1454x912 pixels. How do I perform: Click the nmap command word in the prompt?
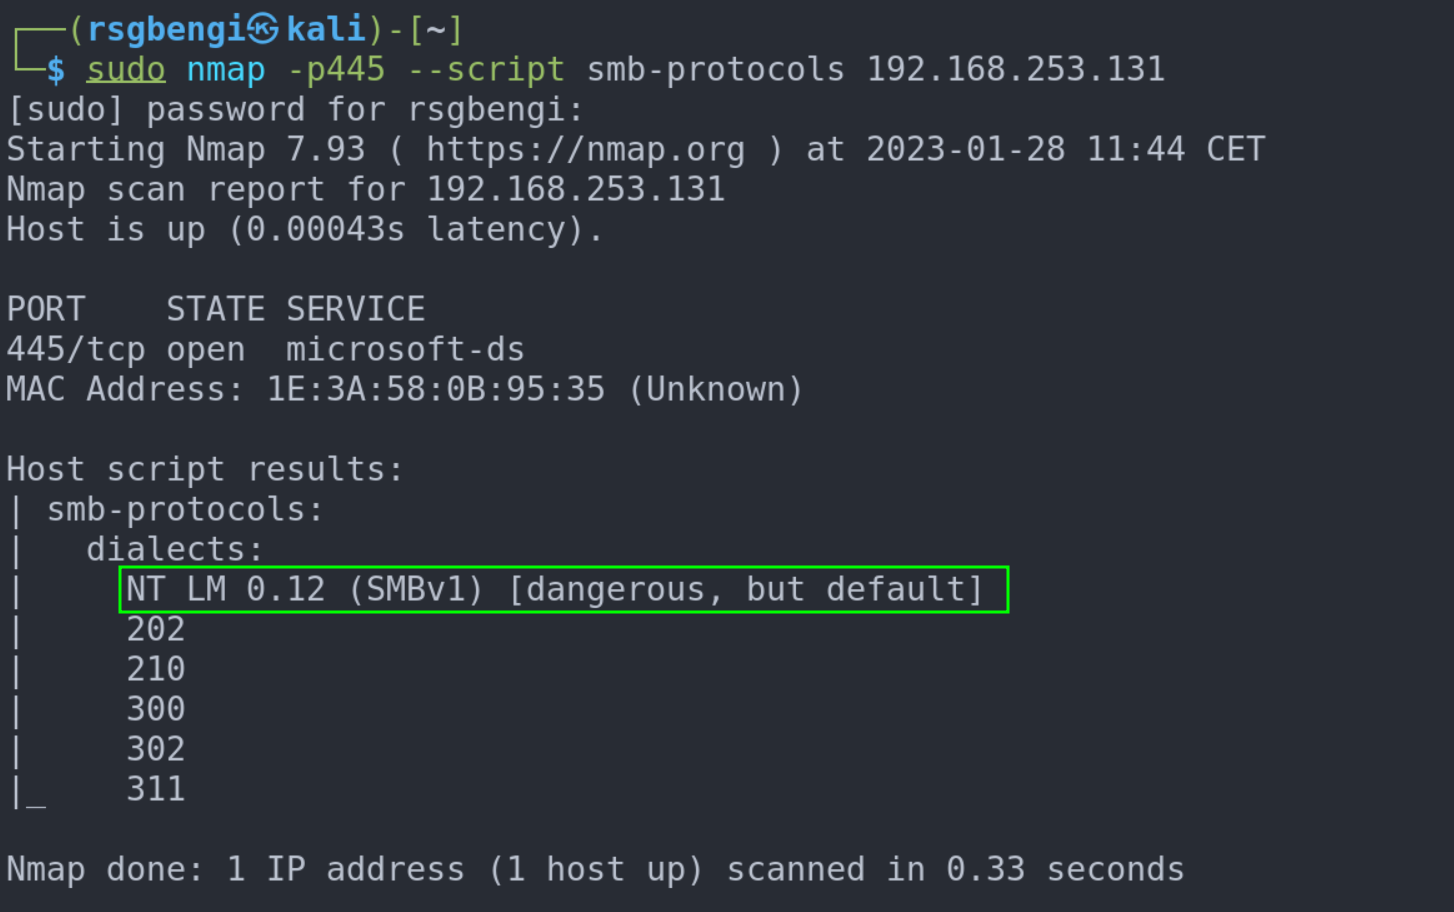click(x=226, y=69)
